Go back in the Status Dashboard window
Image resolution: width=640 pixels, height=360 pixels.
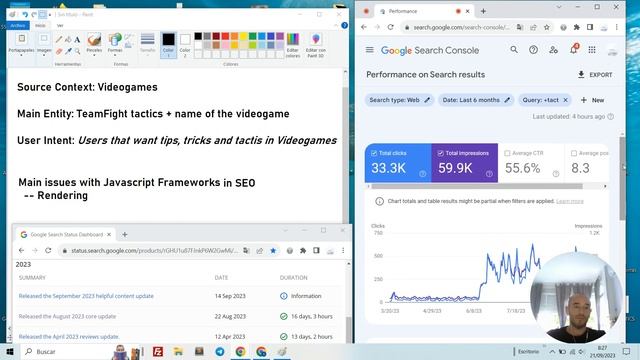(x=21, y=250)
